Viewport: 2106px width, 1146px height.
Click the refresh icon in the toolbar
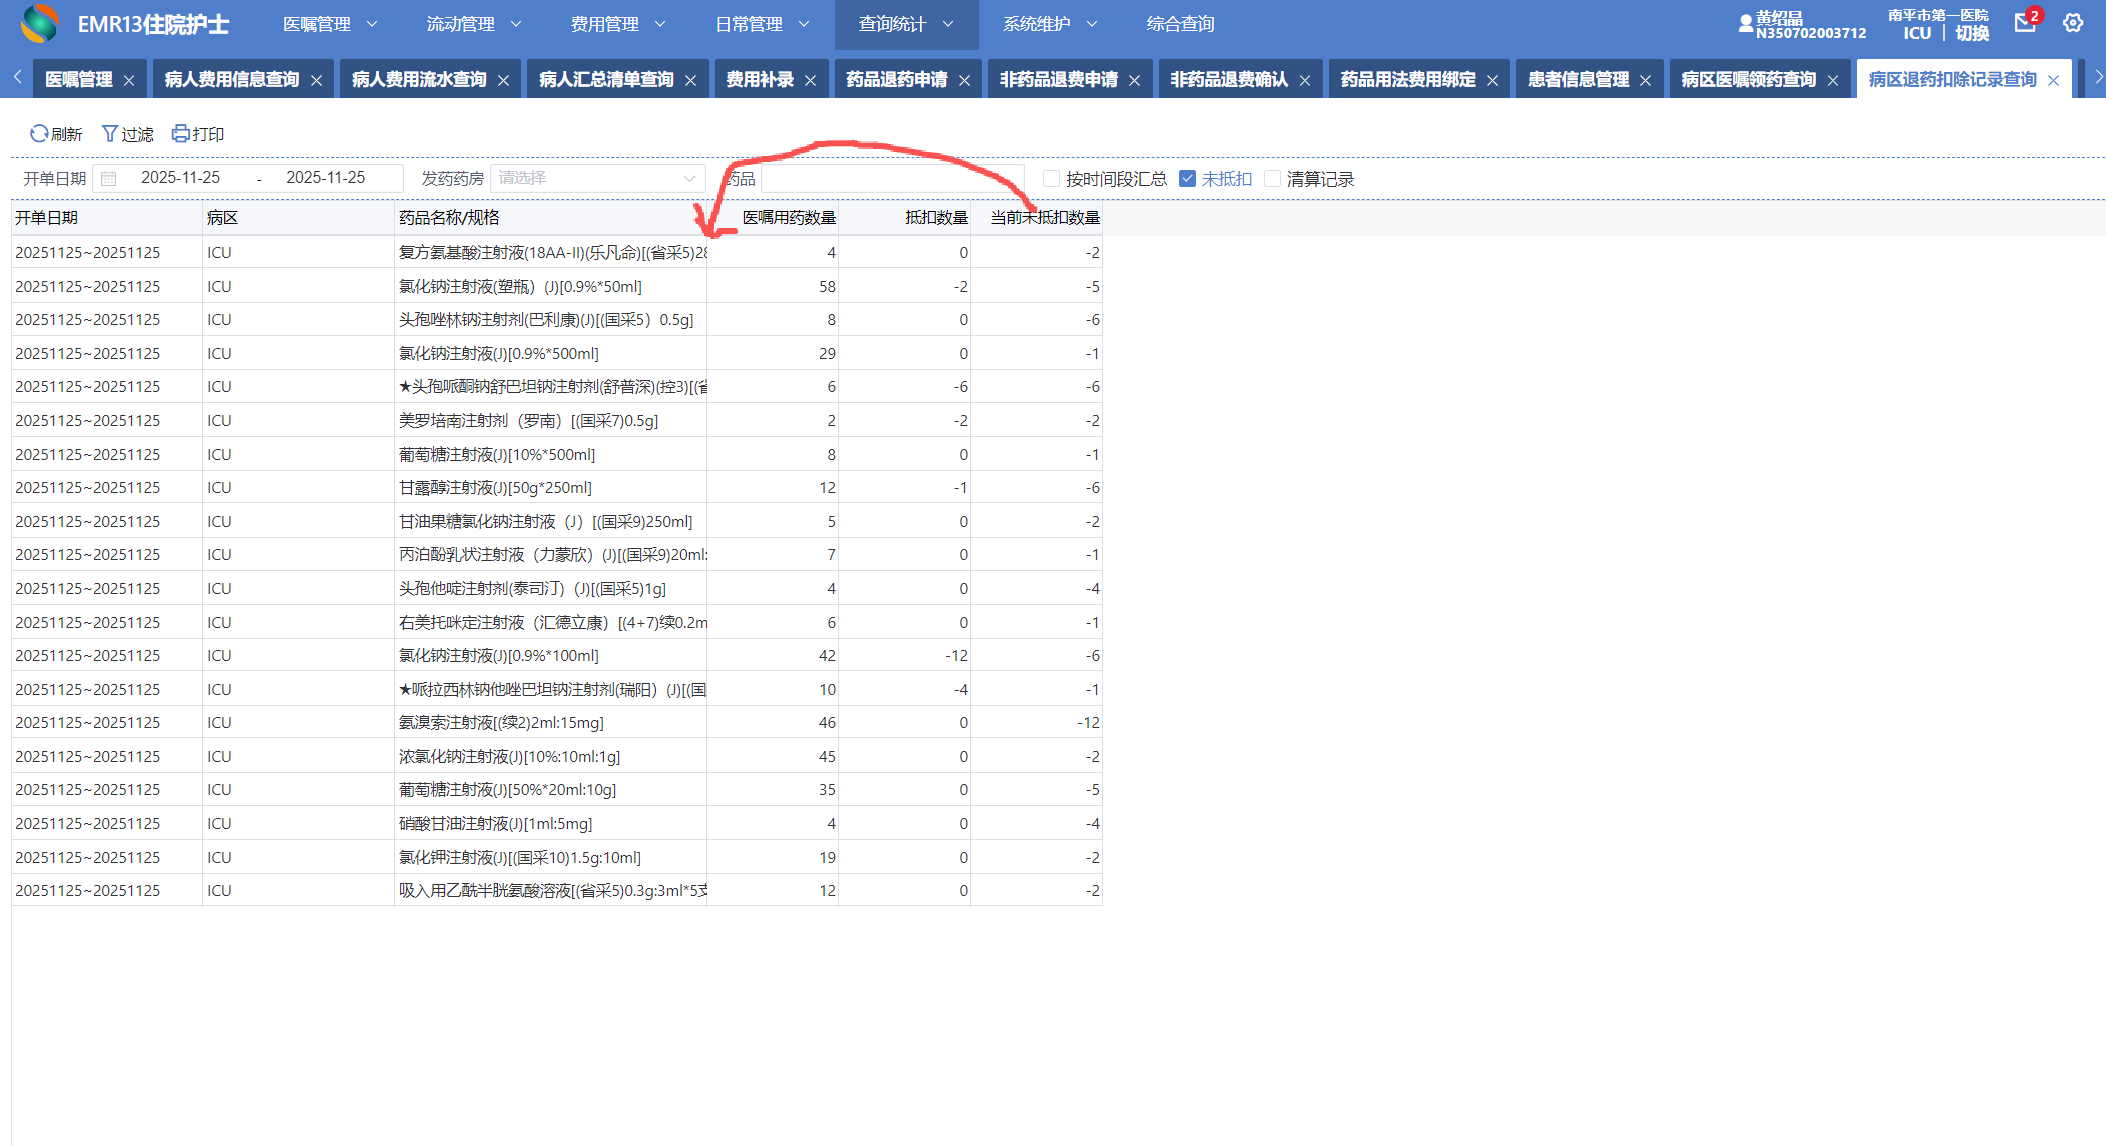pos(39,134)
